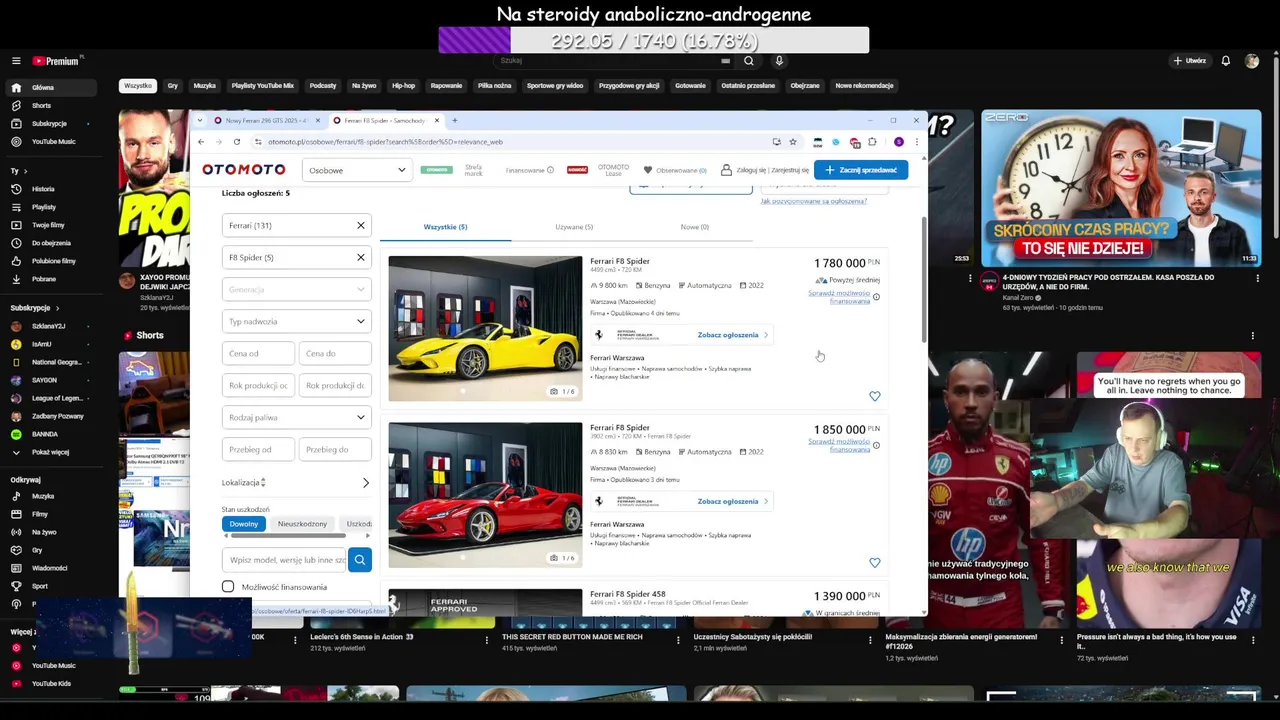Open the browser three-dot menu
Screen dimensions: 1280x720
(x=916, y=142)
